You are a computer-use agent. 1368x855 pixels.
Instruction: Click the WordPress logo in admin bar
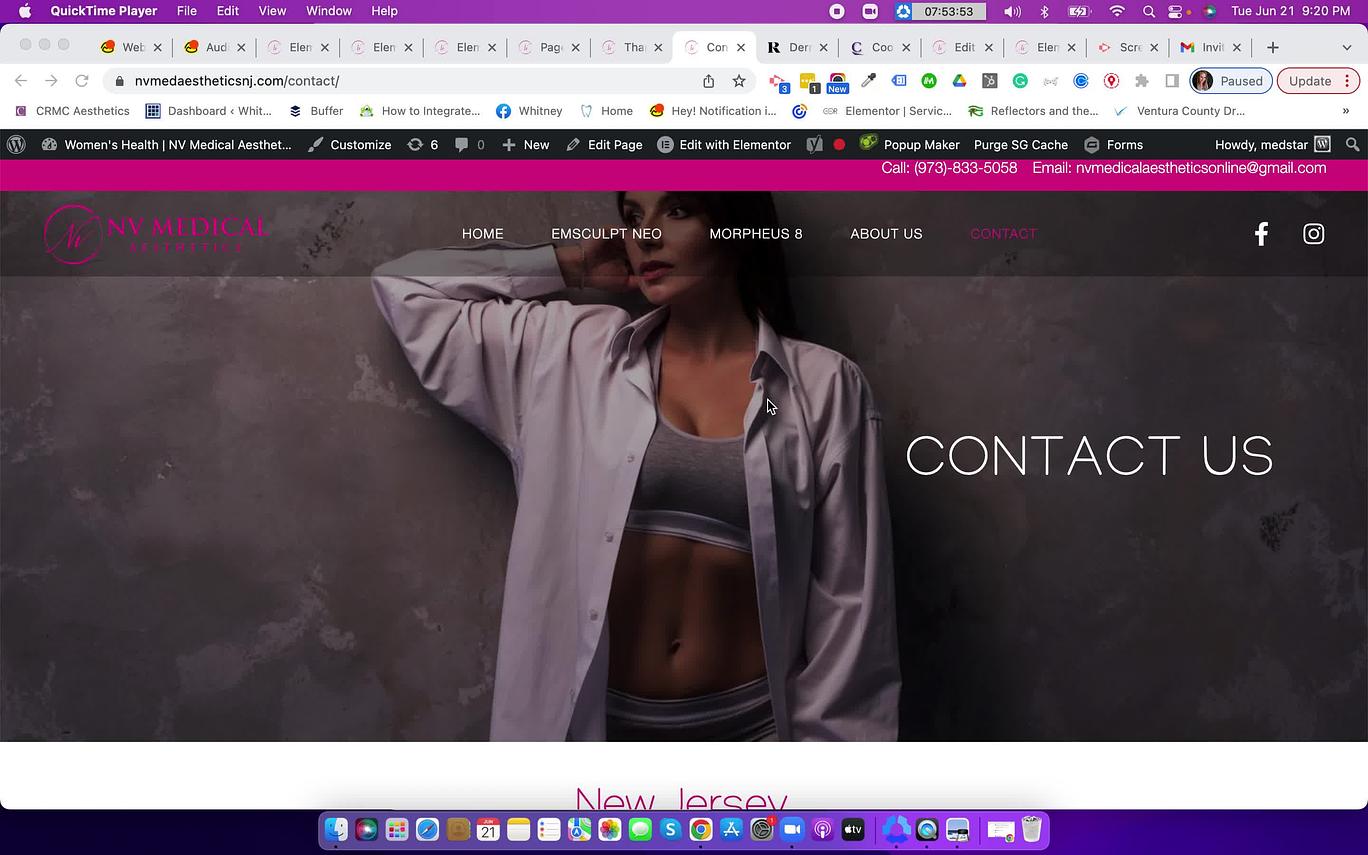click(16, 145)
